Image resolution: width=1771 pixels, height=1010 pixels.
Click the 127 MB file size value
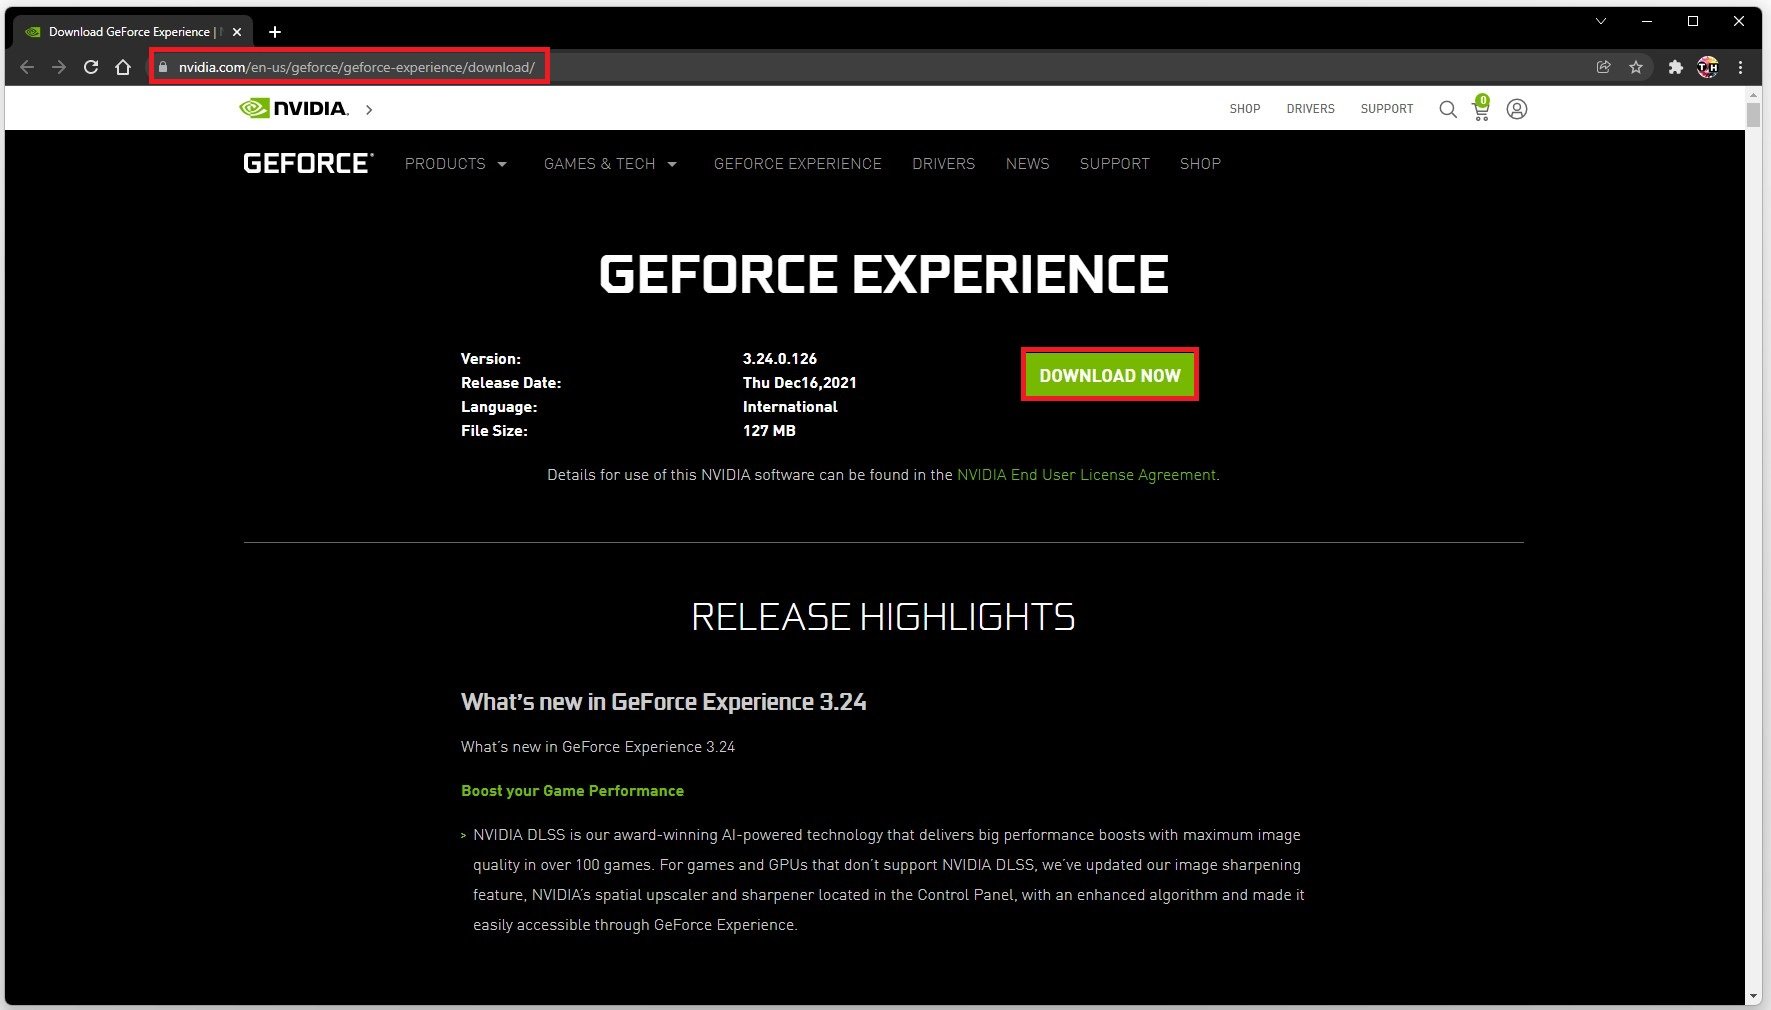coord(769,431)
